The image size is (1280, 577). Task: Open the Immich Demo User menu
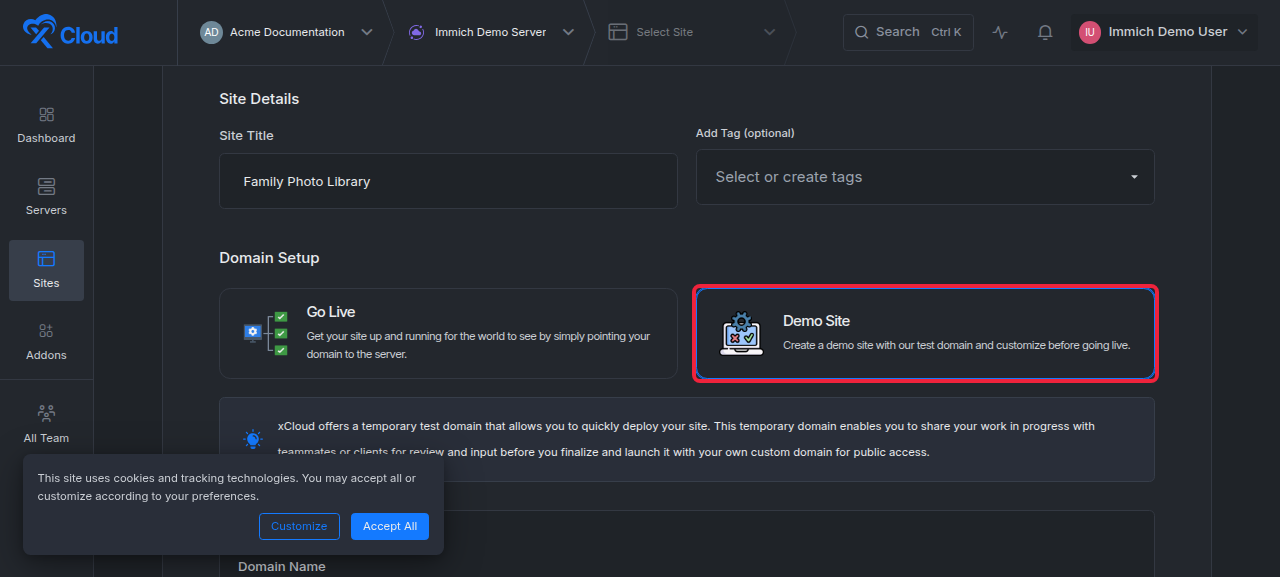[1164, 32]
